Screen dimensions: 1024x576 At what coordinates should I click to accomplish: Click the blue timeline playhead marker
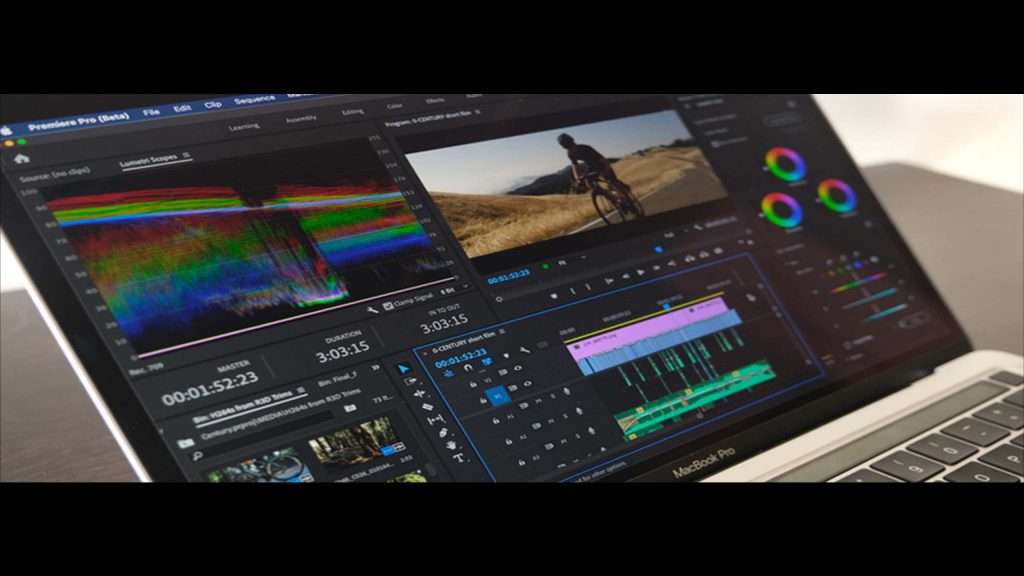click(x=666, y=306)
